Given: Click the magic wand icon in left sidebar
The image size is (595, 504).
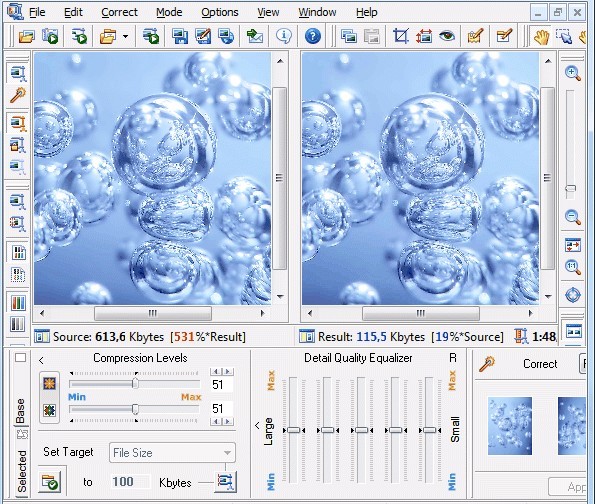Looking at the screenshot, I should pyautogui.click(x=18, y=95).
